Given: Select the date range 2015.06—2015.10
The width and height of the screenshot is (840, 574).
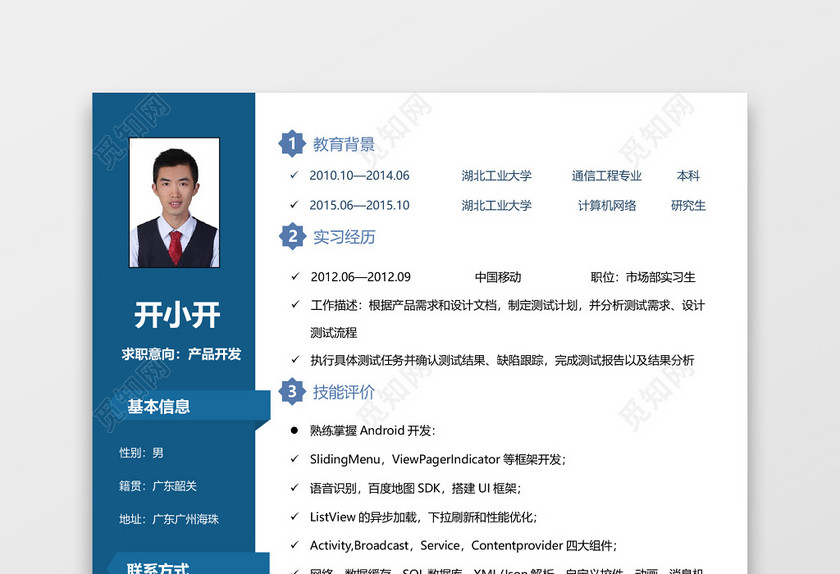Looking at the screenshot, I should [x=359, y=205].
